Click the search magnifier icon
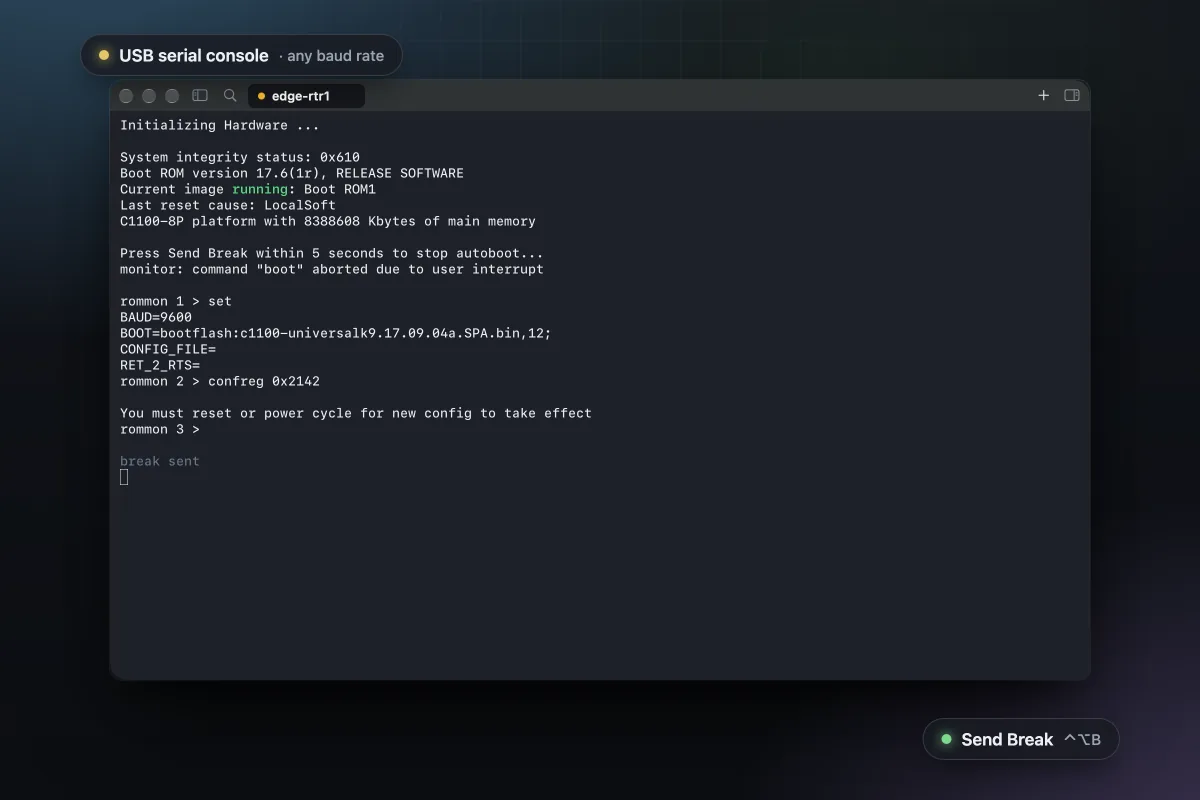This screenshot has width=1200, height=800. point(230,96)
